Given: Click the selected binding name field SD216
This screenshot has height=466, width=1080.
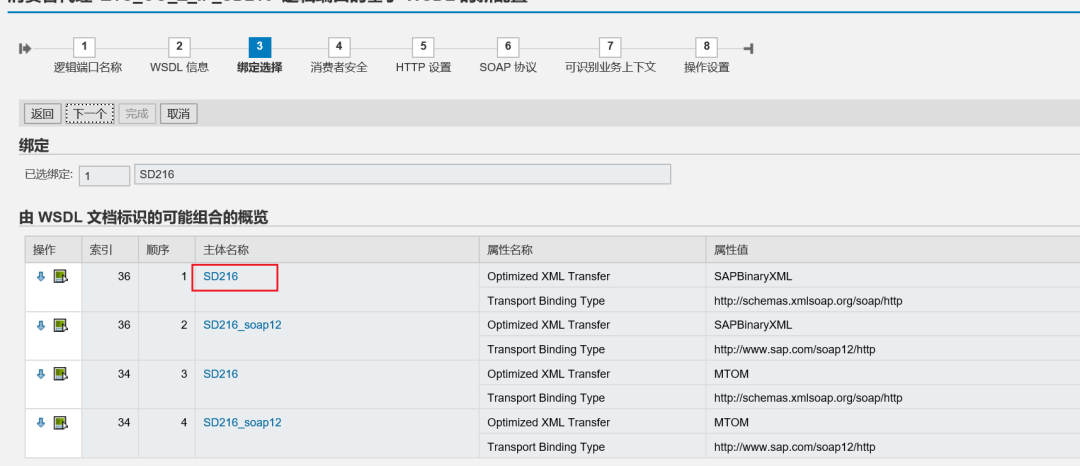Looking at the screenshot, I should click(x=402, y=175).
